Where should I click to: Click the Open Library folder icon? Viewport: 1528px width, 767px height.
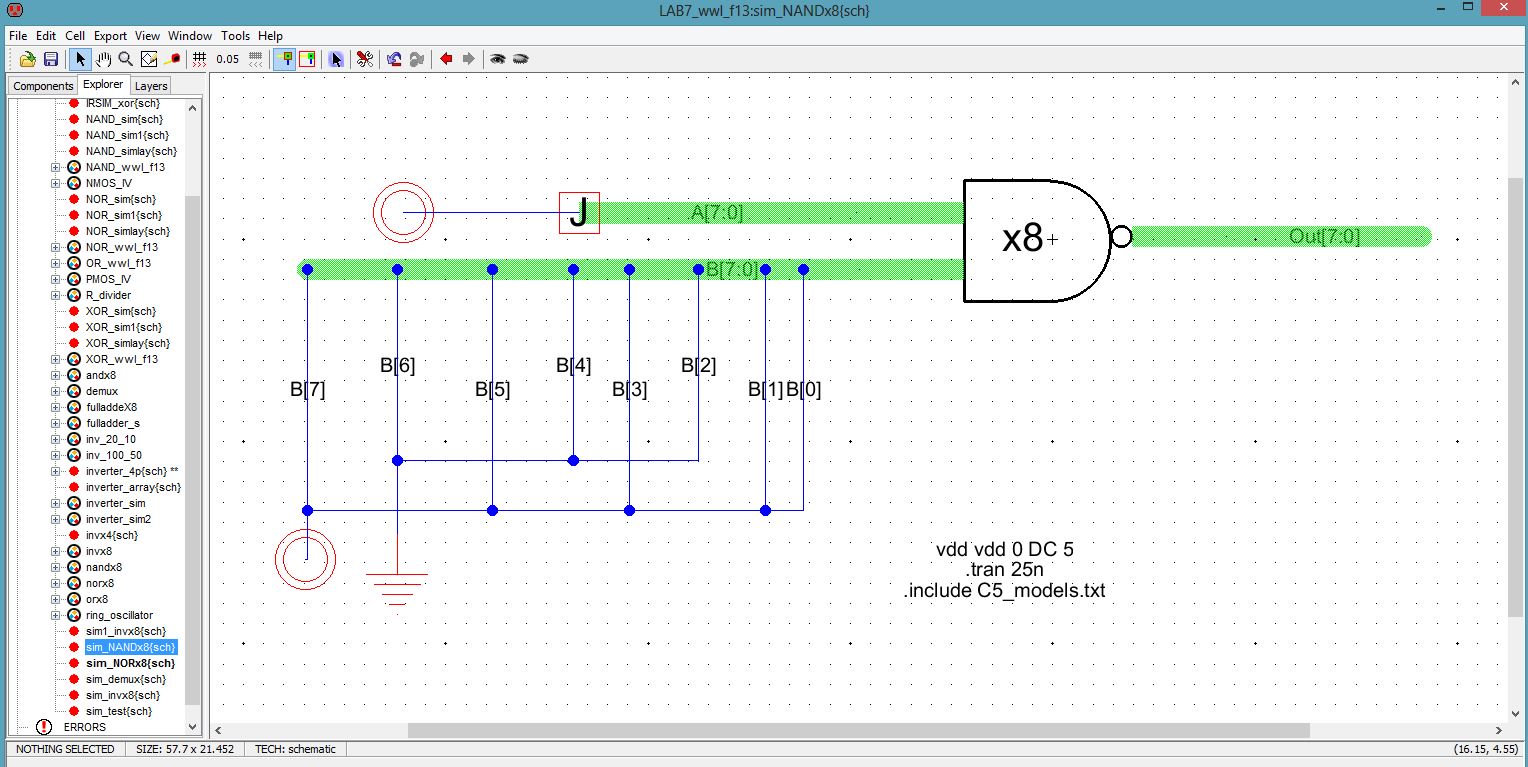click(x=28, y=59)
